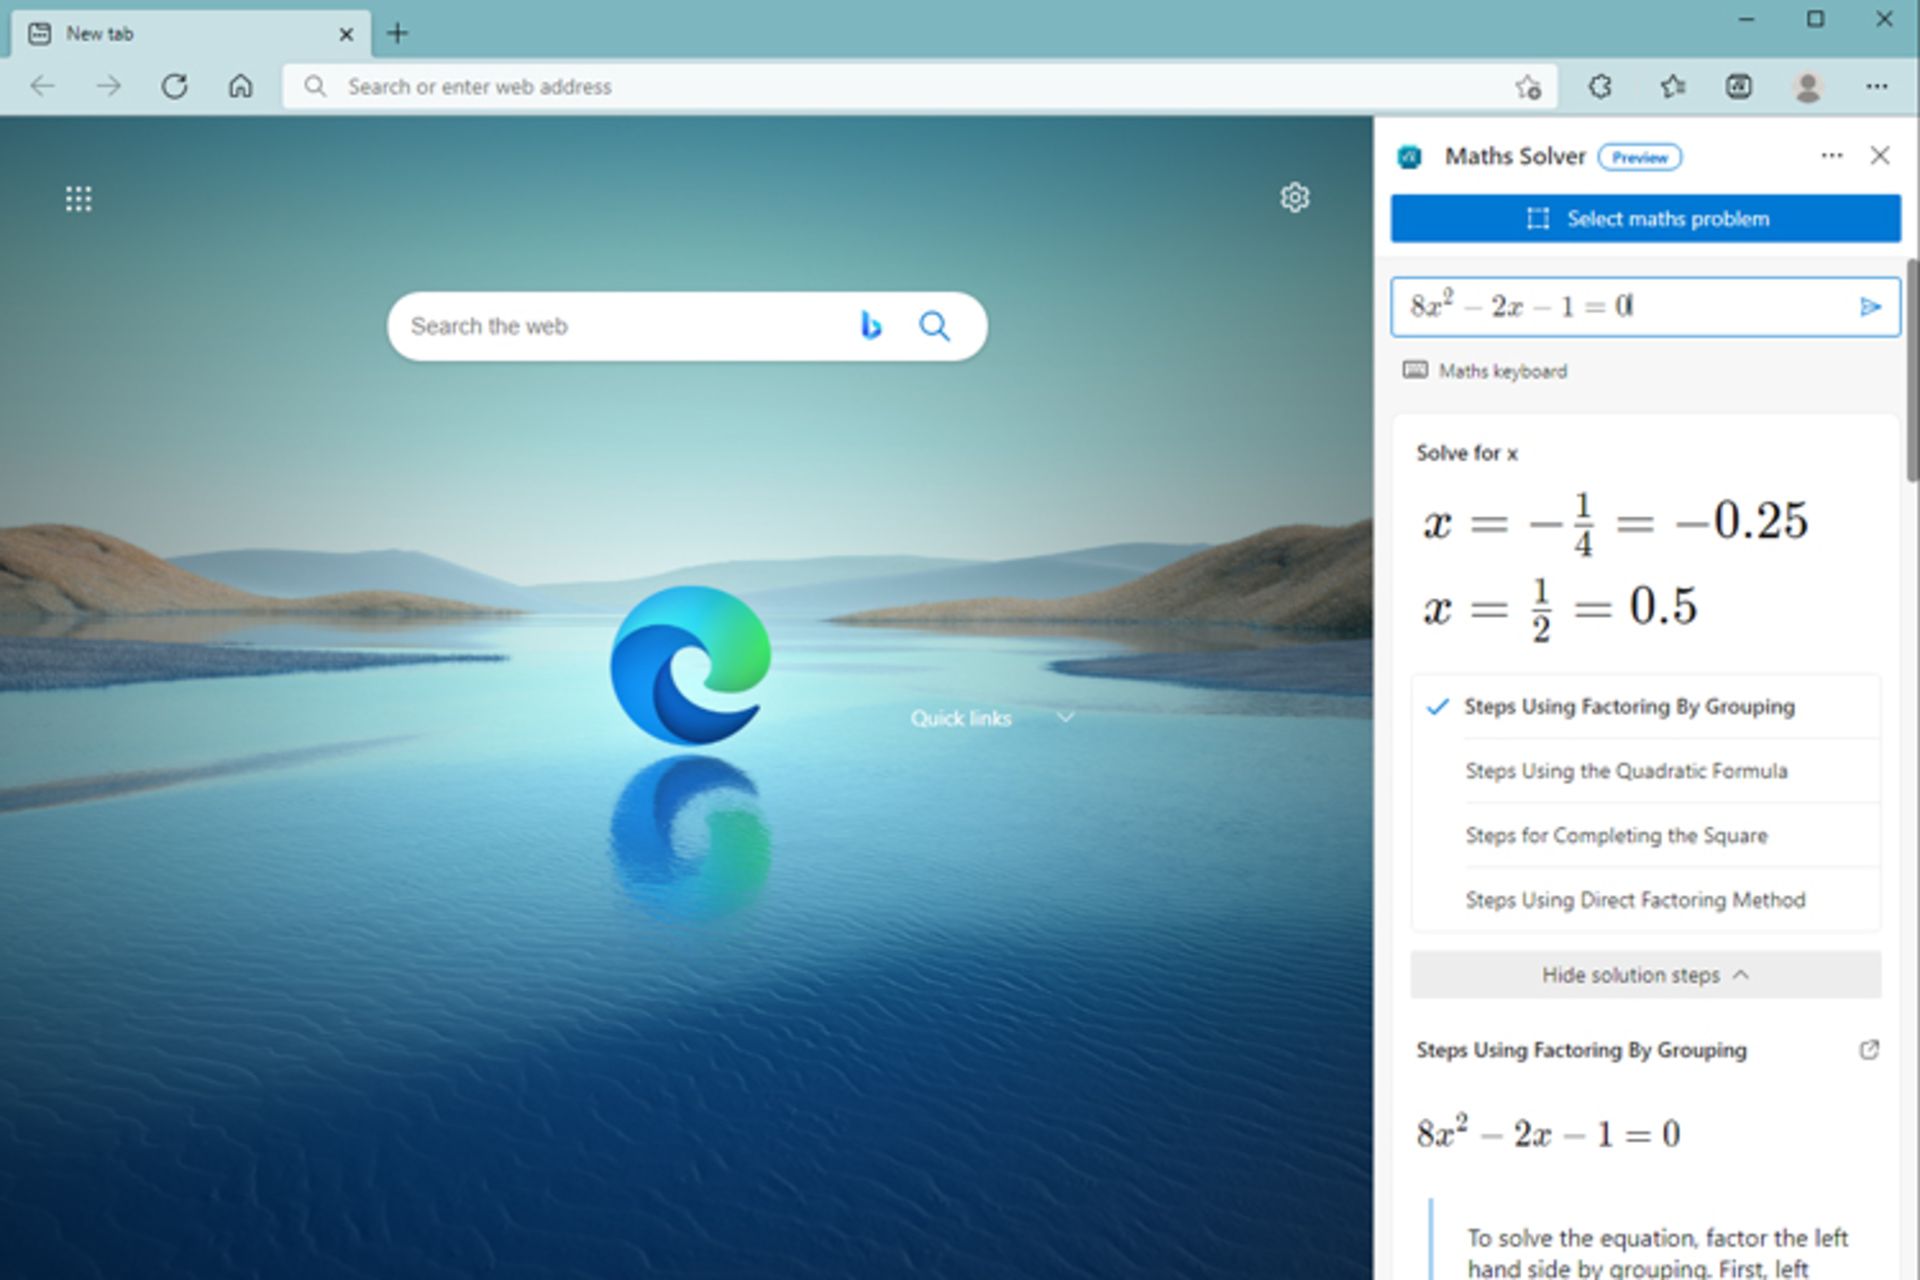Select Steps Using the Quadratic Formula
The image size is (1920, 1280).
pyautogui.click(x=1645, y=771)
